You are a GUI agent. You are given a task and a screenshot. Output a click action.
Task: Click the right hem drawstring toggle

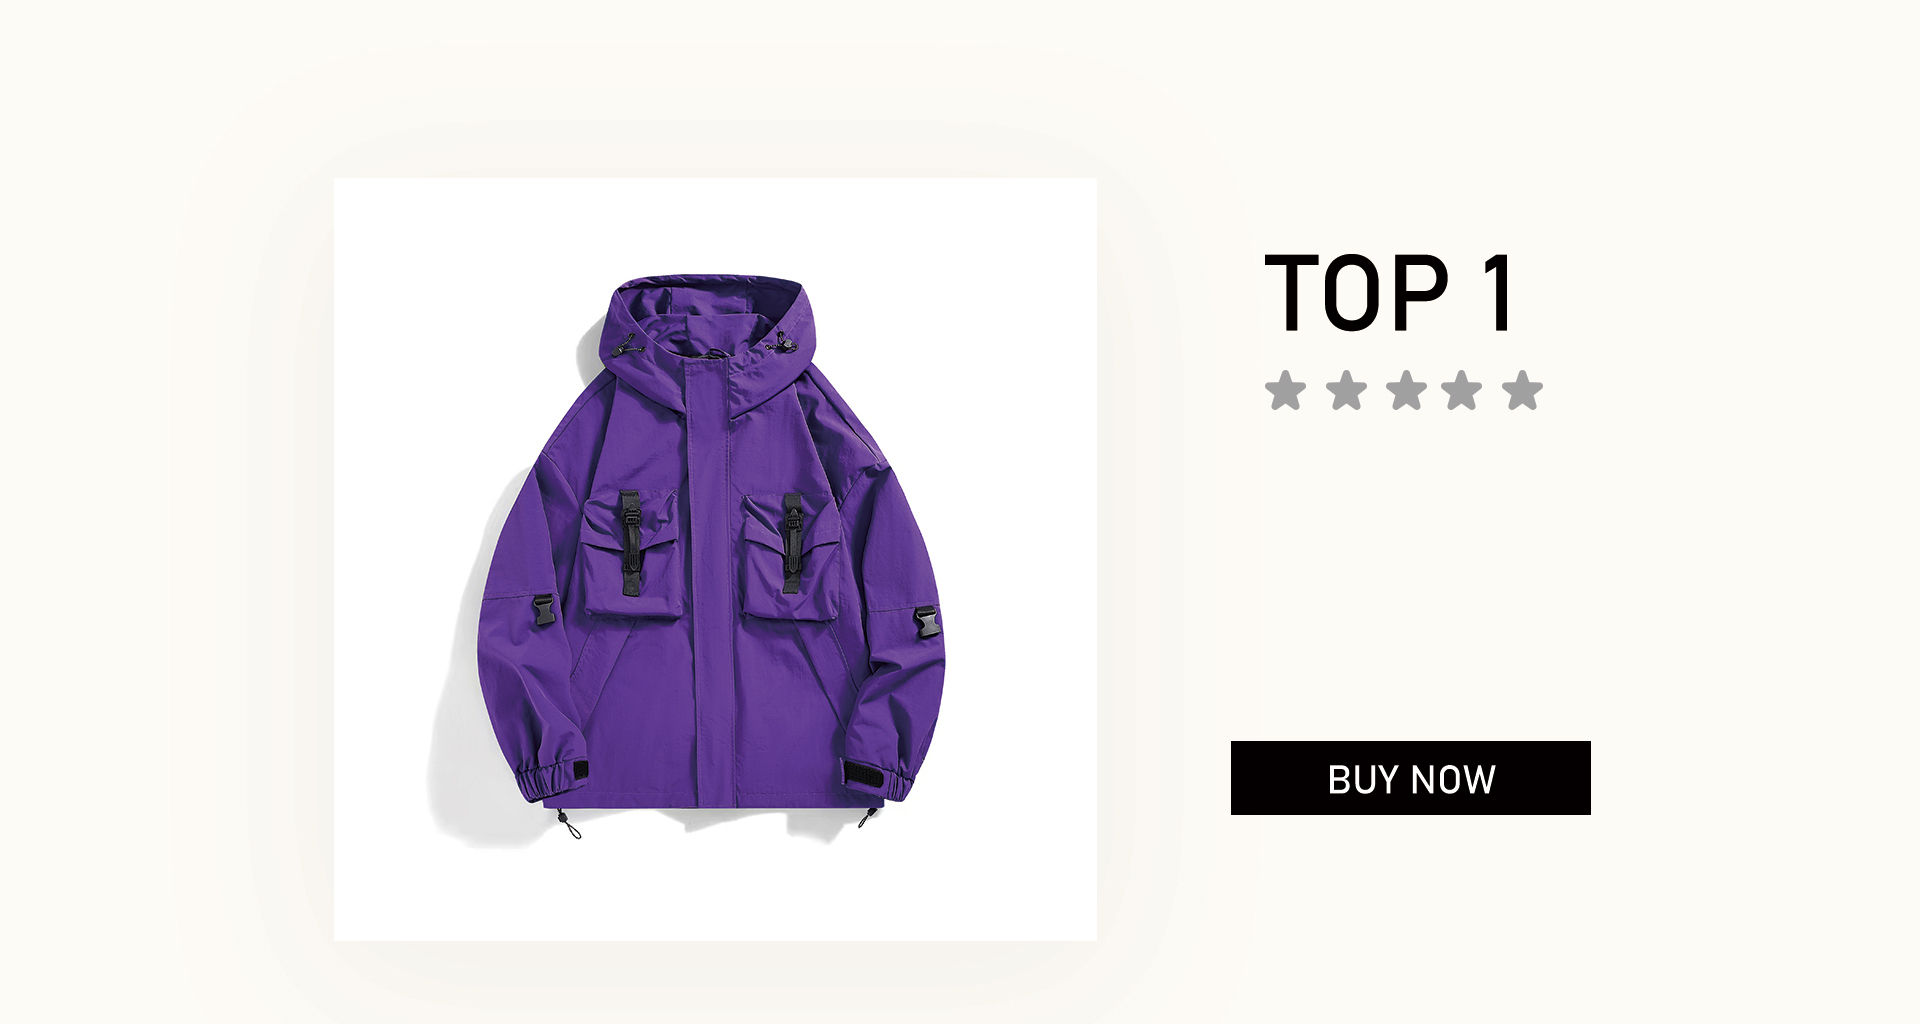[867, 817]
